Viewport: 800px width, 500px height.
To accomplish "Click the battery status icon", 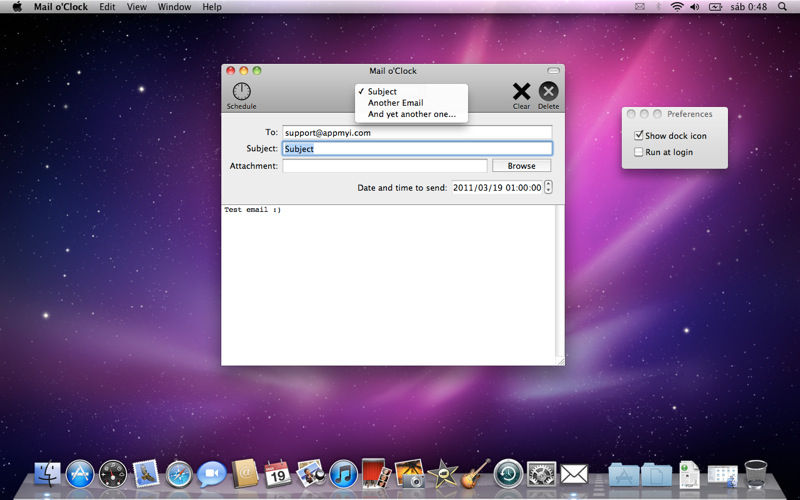I will click(x=715, y=7).
